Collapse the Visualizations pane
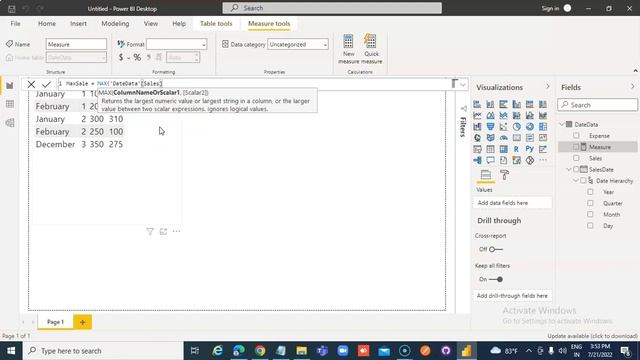Image resolution: width=640 pixels, height=360 pixels. (548, 87)
